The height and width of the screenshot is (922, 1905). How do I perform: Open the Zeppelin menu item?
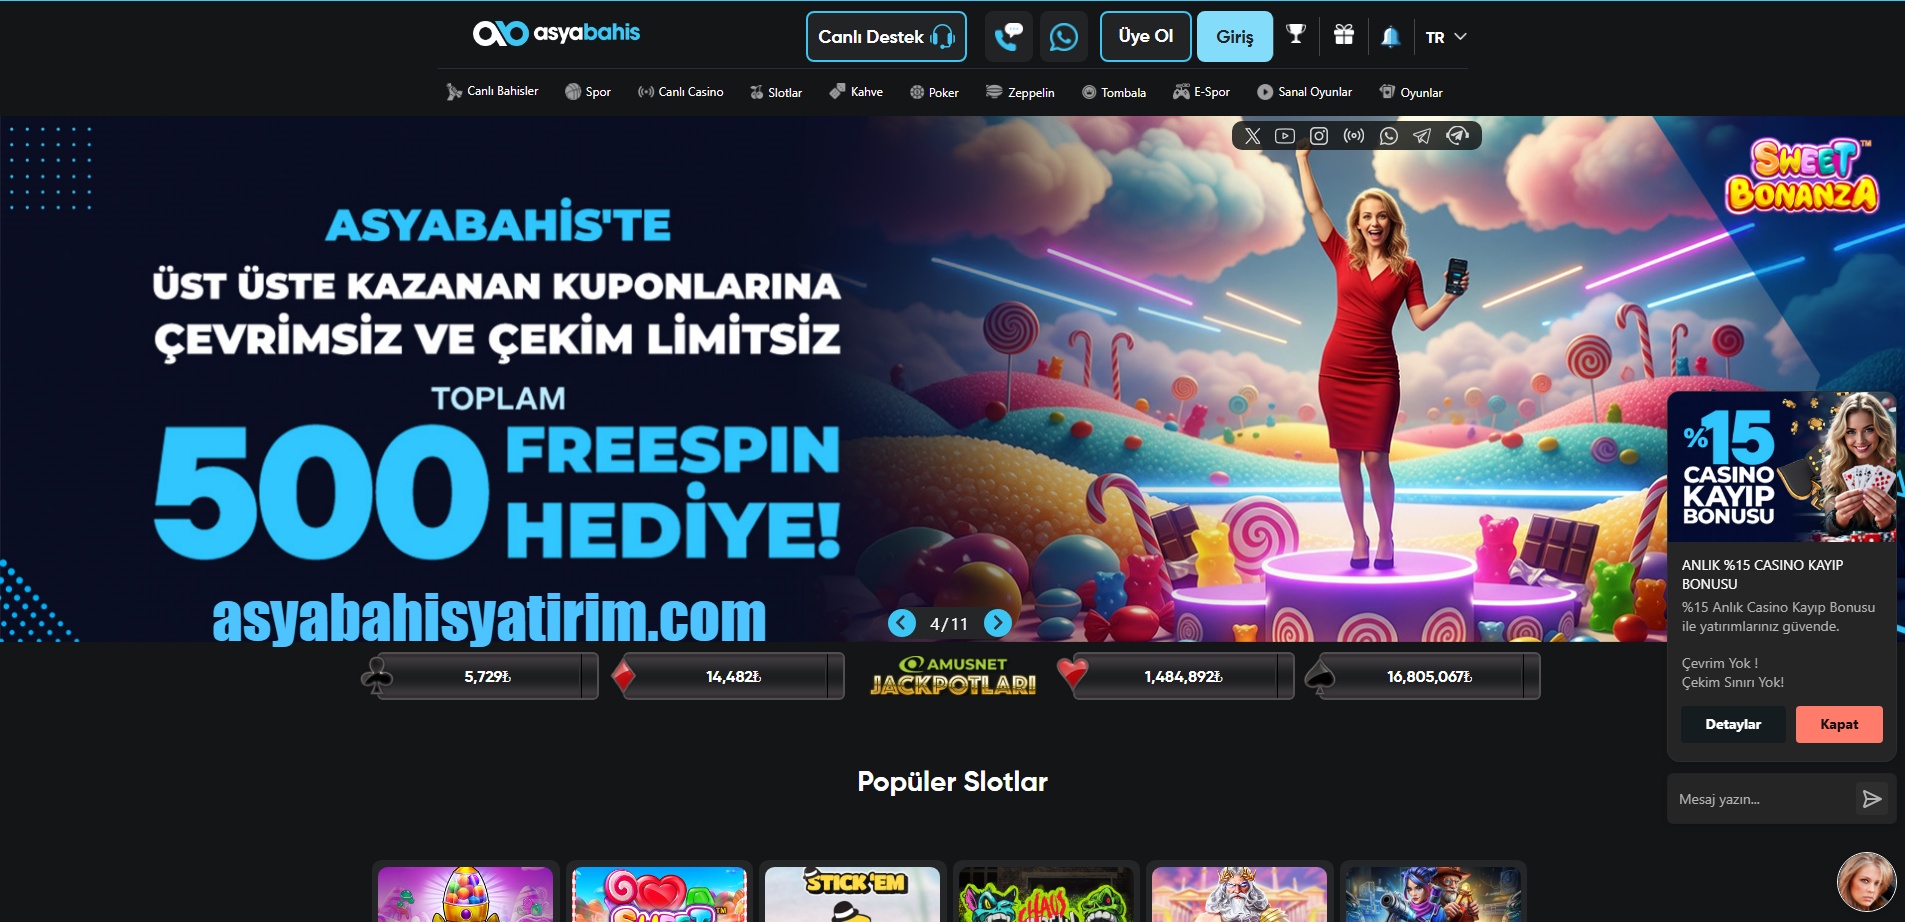[1020, 92]
